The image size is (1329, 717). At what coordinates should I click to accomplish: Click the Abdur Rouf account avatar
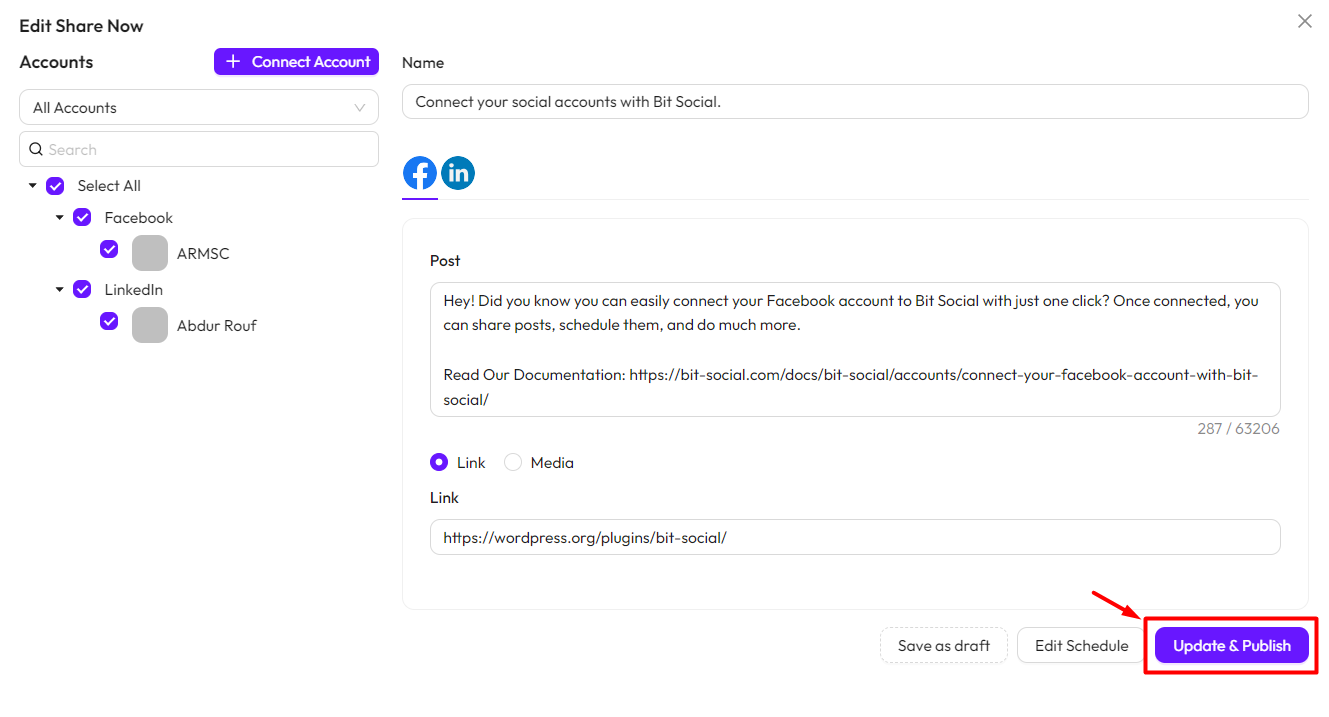pyautogui.click(x=150, y=325)
